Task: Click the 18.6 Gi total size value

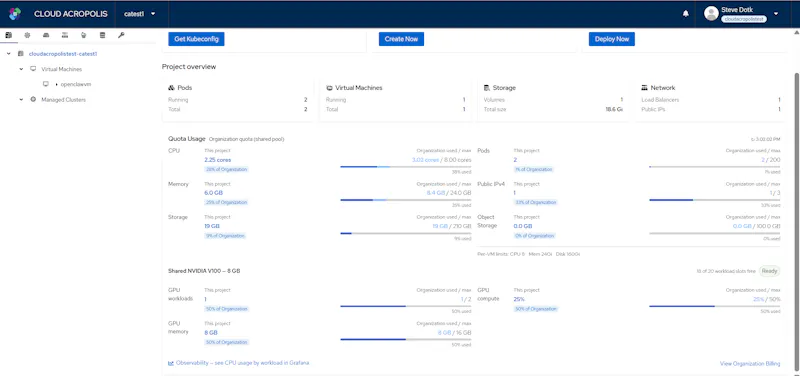Action: pos(614,109)
